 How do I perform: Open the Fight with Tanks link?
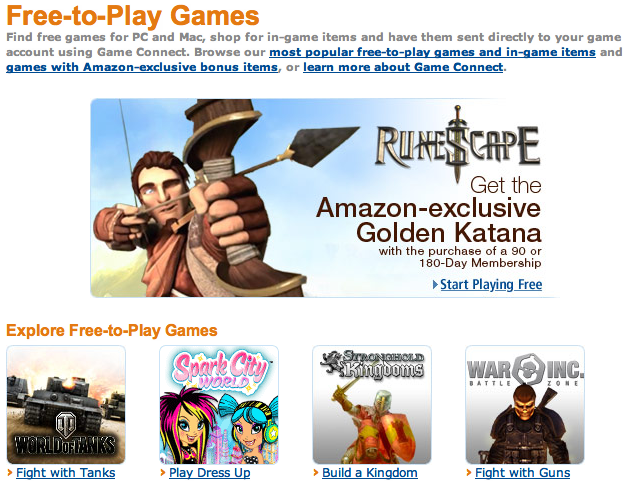(x=66, y=473)
